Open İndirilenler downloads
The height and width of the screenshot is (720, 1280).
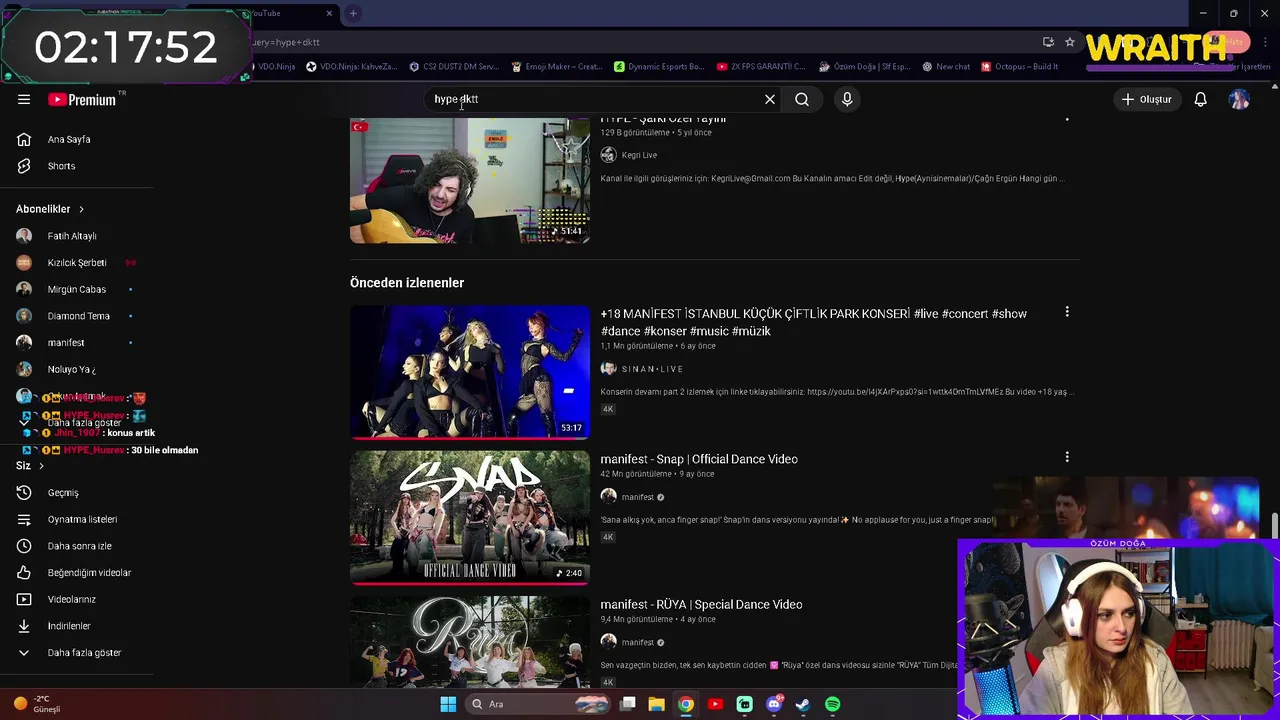tap(70, 626)
